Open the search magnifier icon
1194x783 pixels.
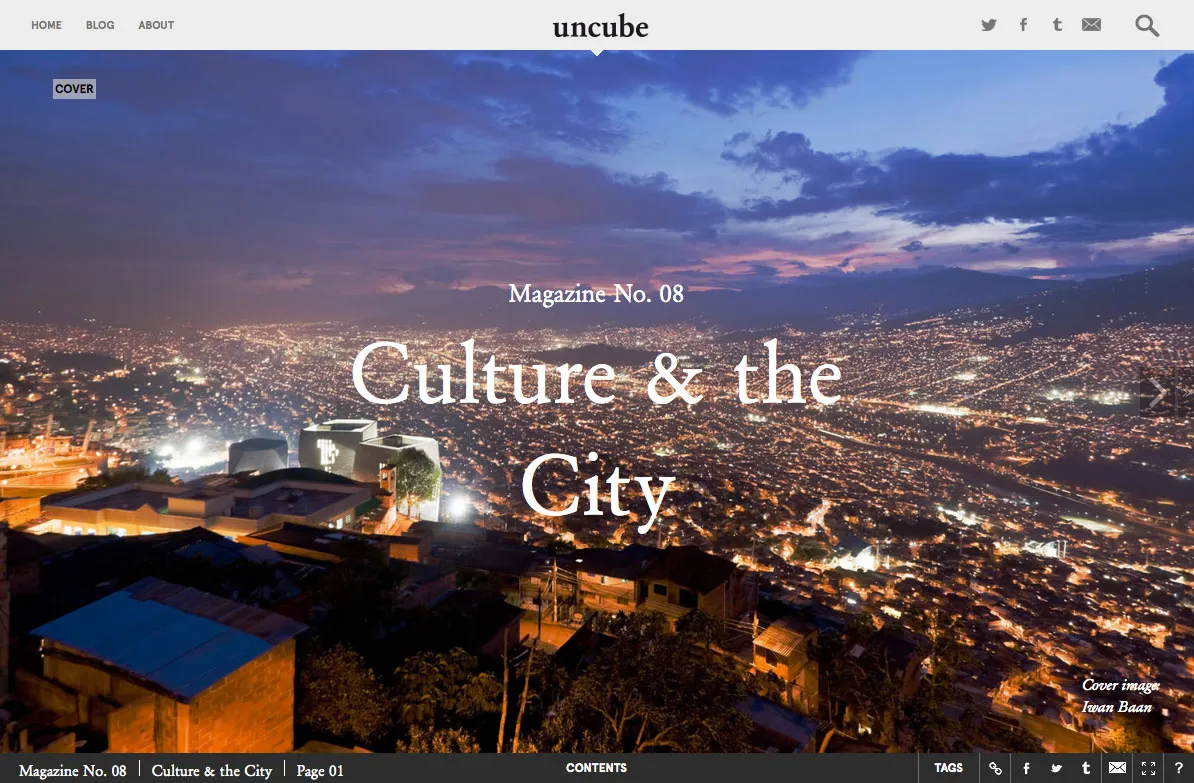[1147, 26]
